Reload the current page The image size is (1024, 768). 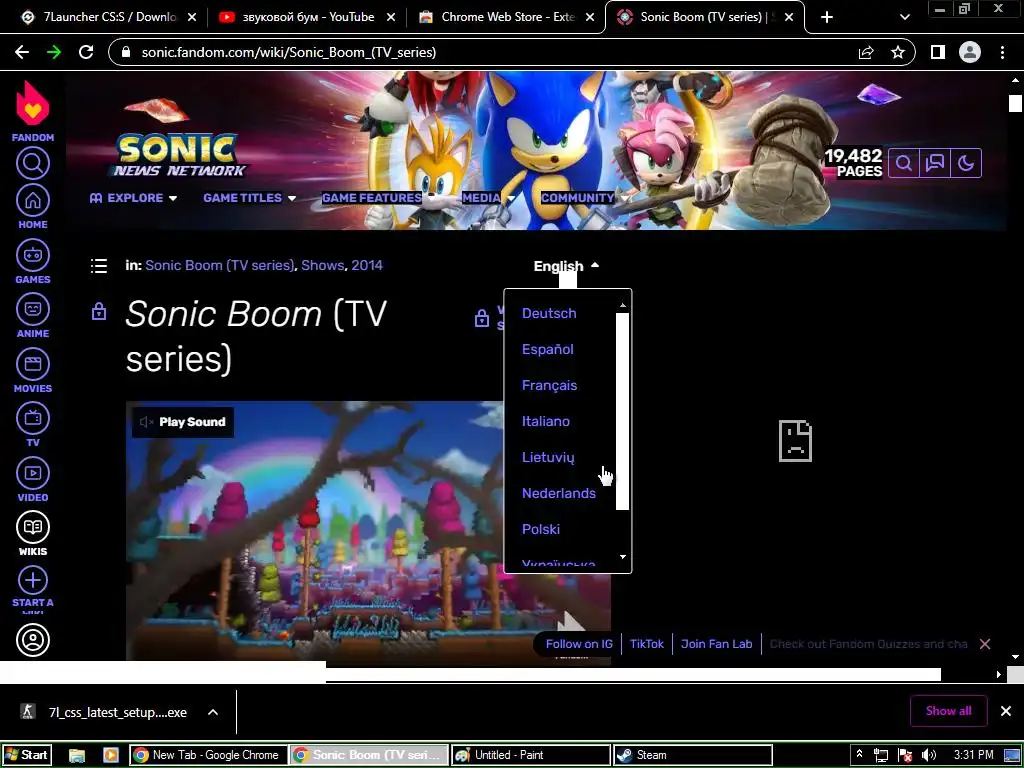86,52
